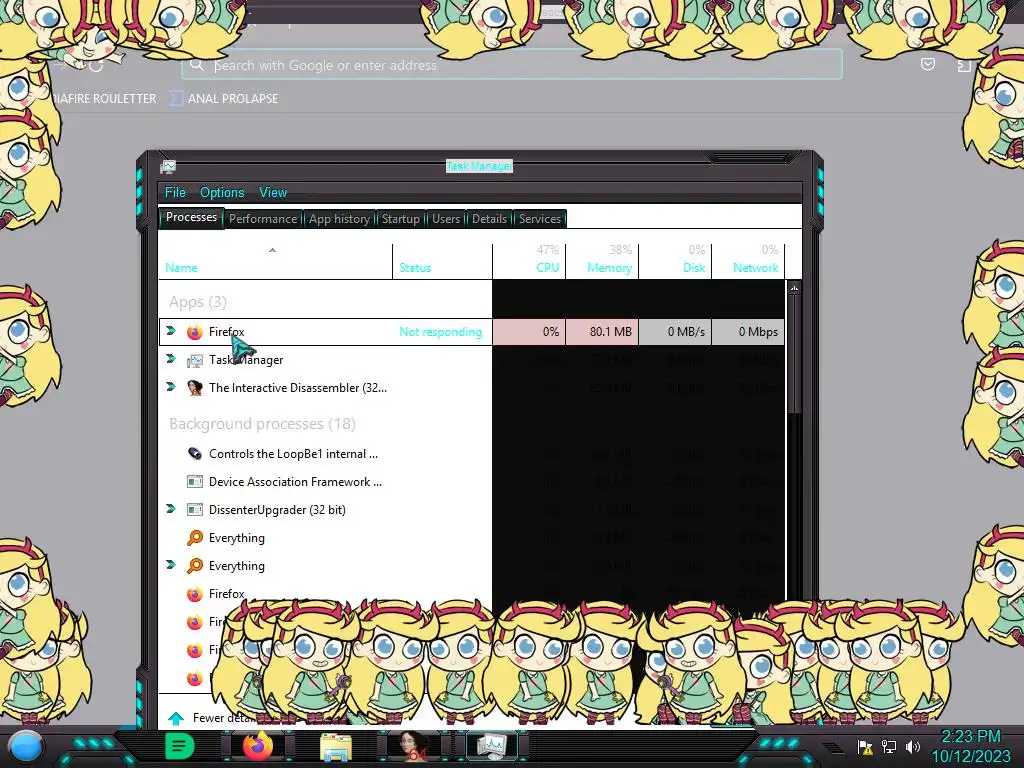
Task: Click the DissenterUpgrader process icon
Action: (195, 510)
